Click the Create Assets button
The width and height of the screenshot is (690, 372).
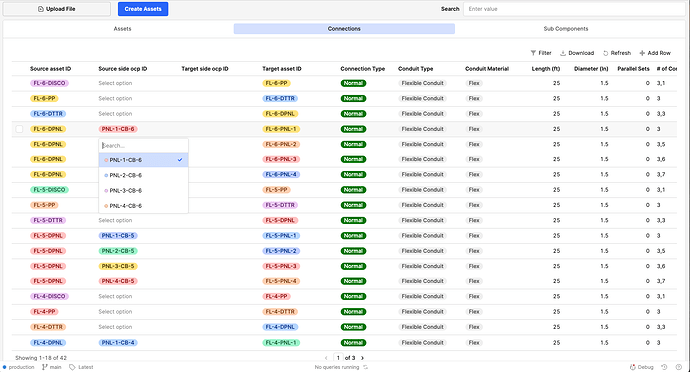click(x=143, y=9)
